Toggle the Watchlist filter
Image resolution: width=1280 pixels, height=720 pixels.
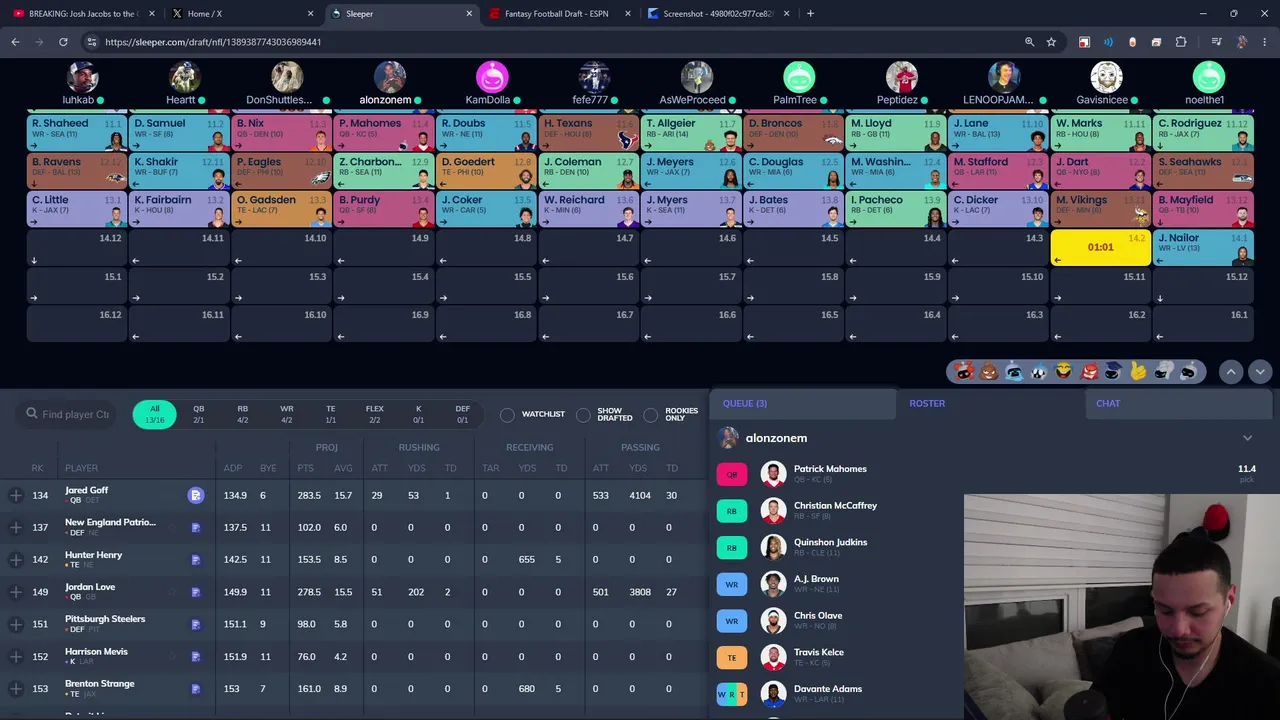point(533,414)
